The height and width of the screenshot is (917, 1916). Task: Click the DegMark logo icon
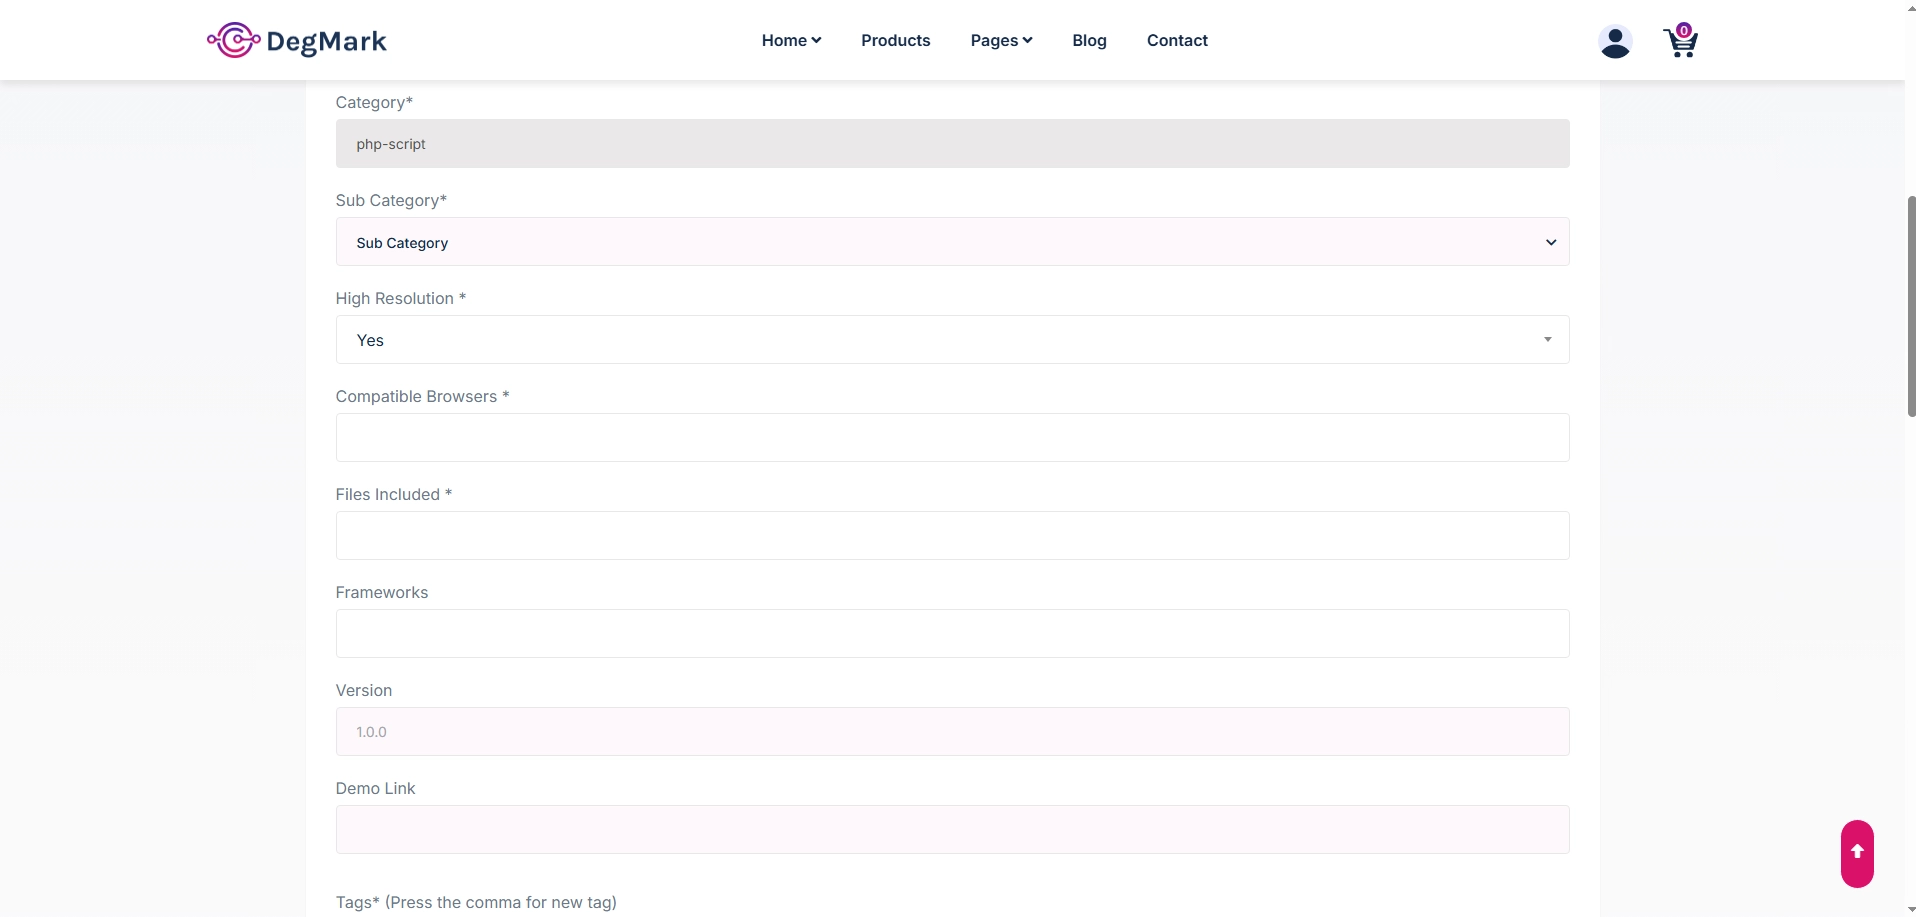pos(233,40)
